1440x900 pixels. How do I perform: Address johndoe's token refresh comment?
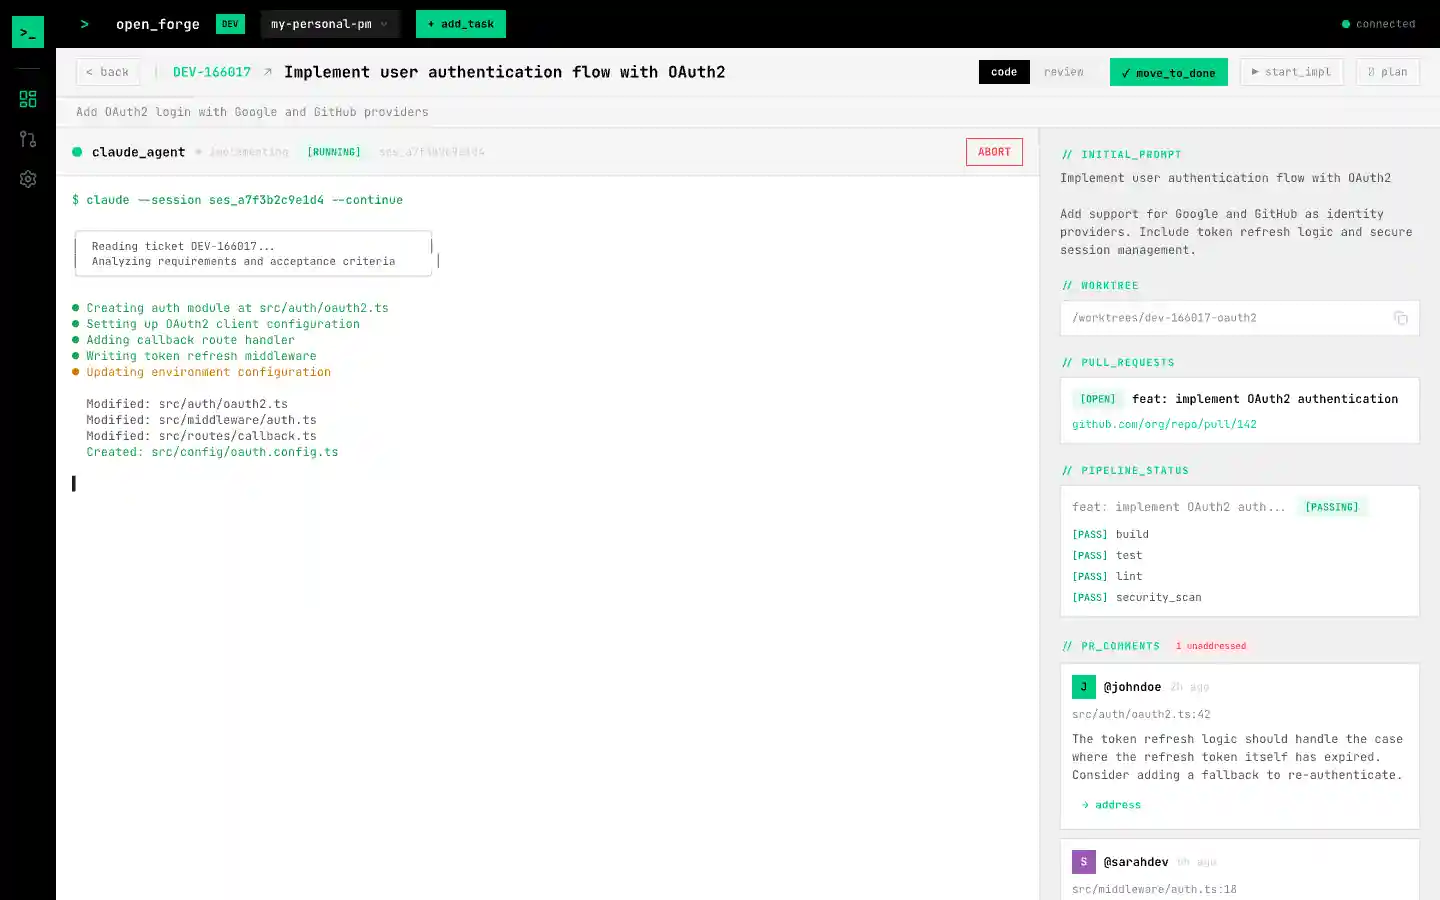[1110, 804]
